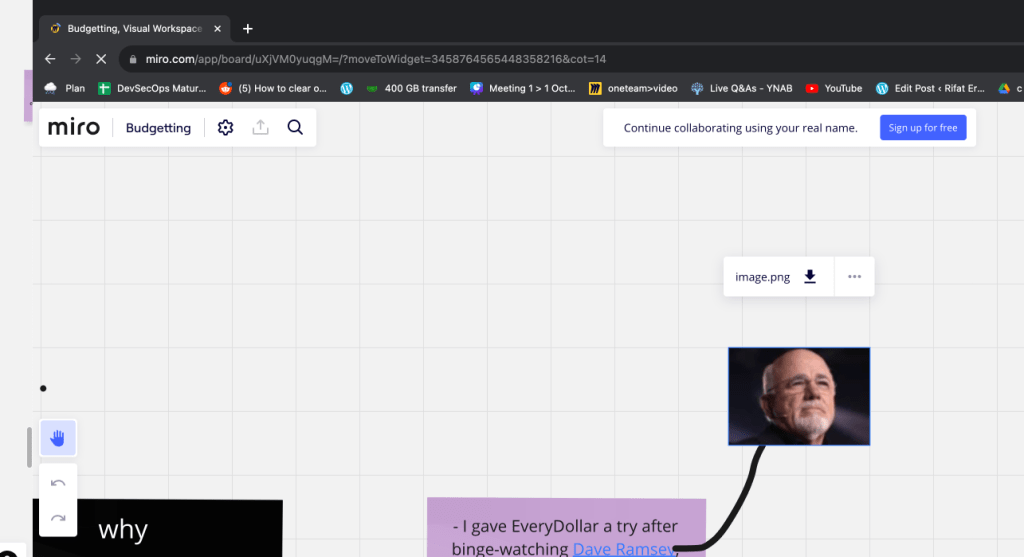Click the browser back arrow

(x=50, y=59)
